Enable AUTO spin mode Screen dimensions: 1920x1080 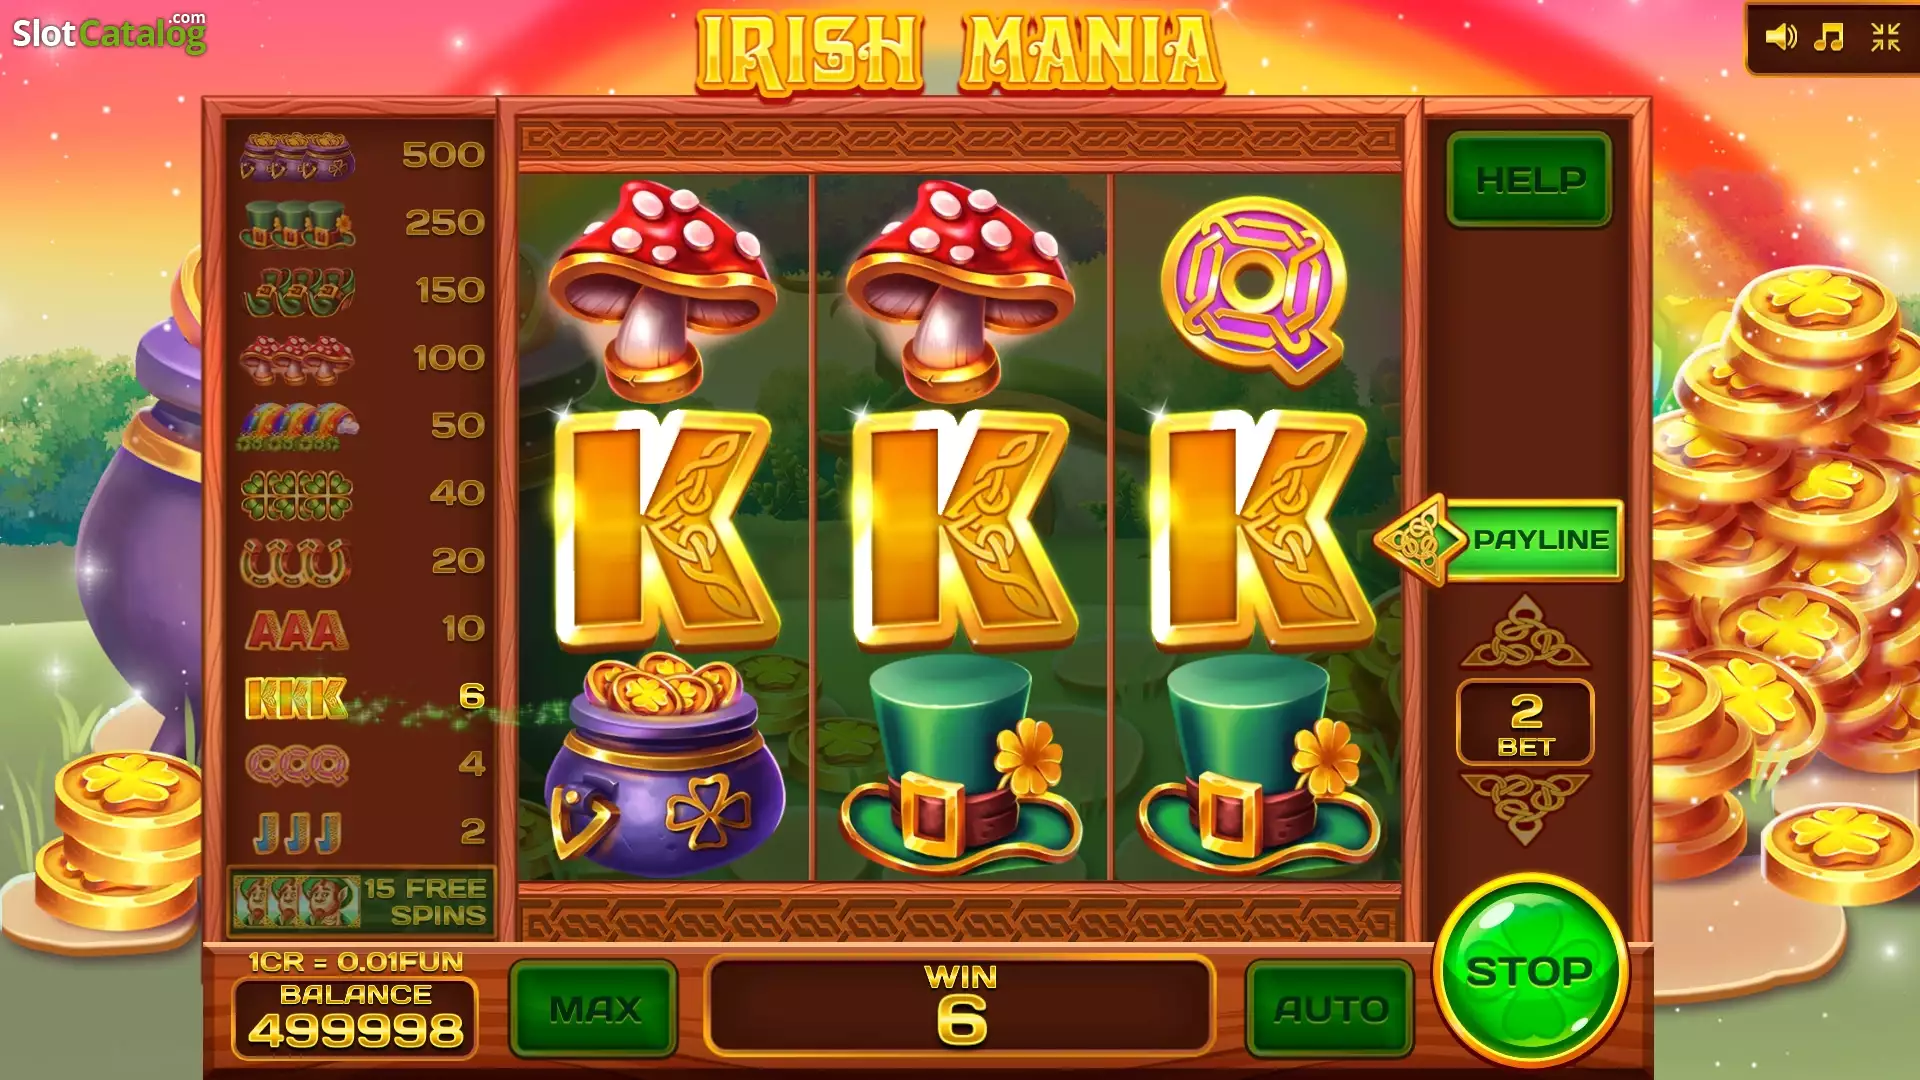1330,1009
